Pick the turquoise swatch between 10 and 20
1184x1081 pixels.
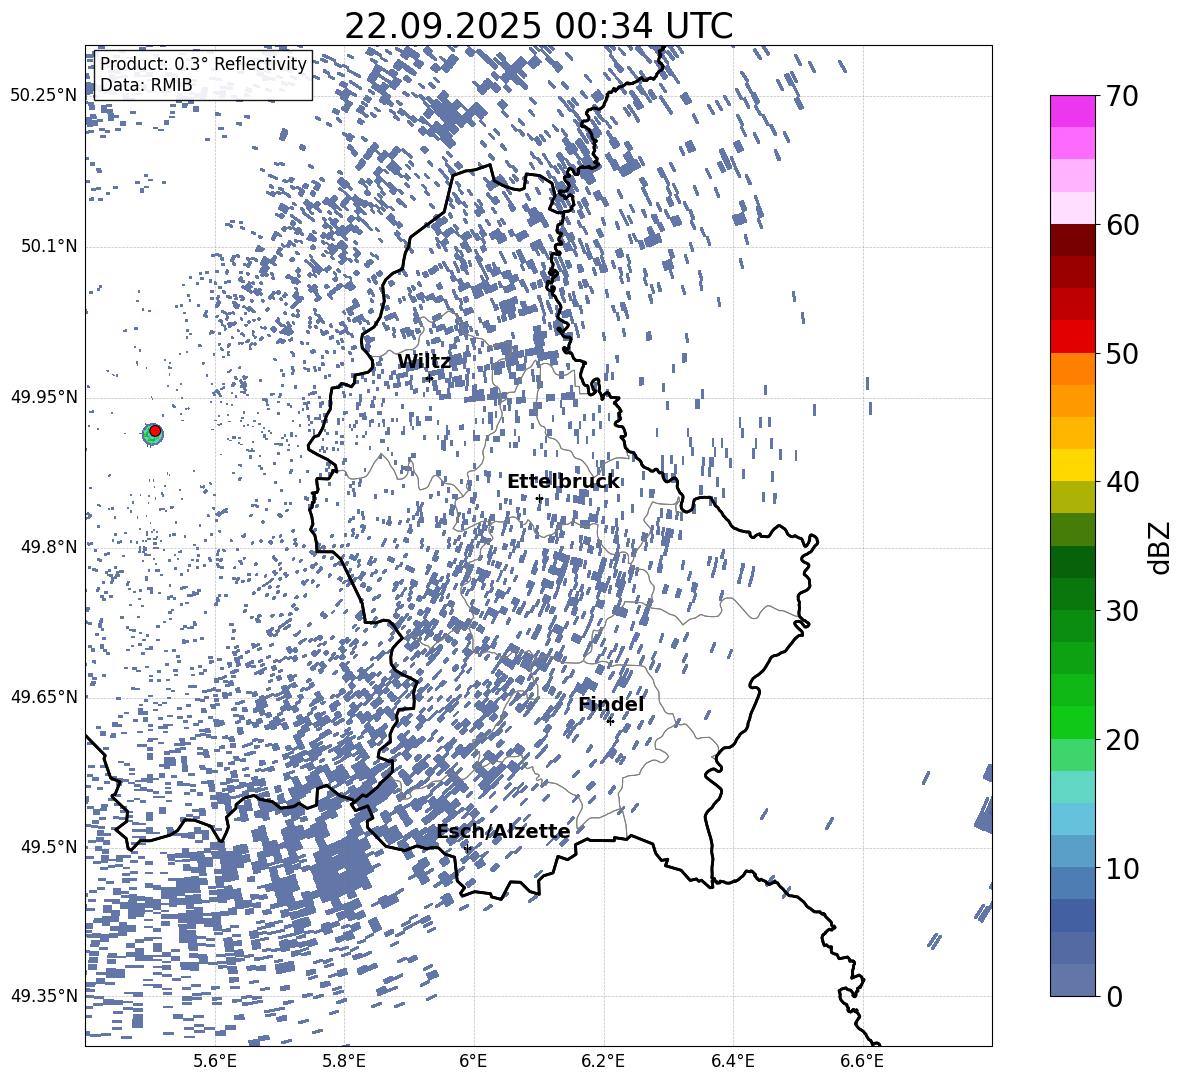coord(1073,787)
